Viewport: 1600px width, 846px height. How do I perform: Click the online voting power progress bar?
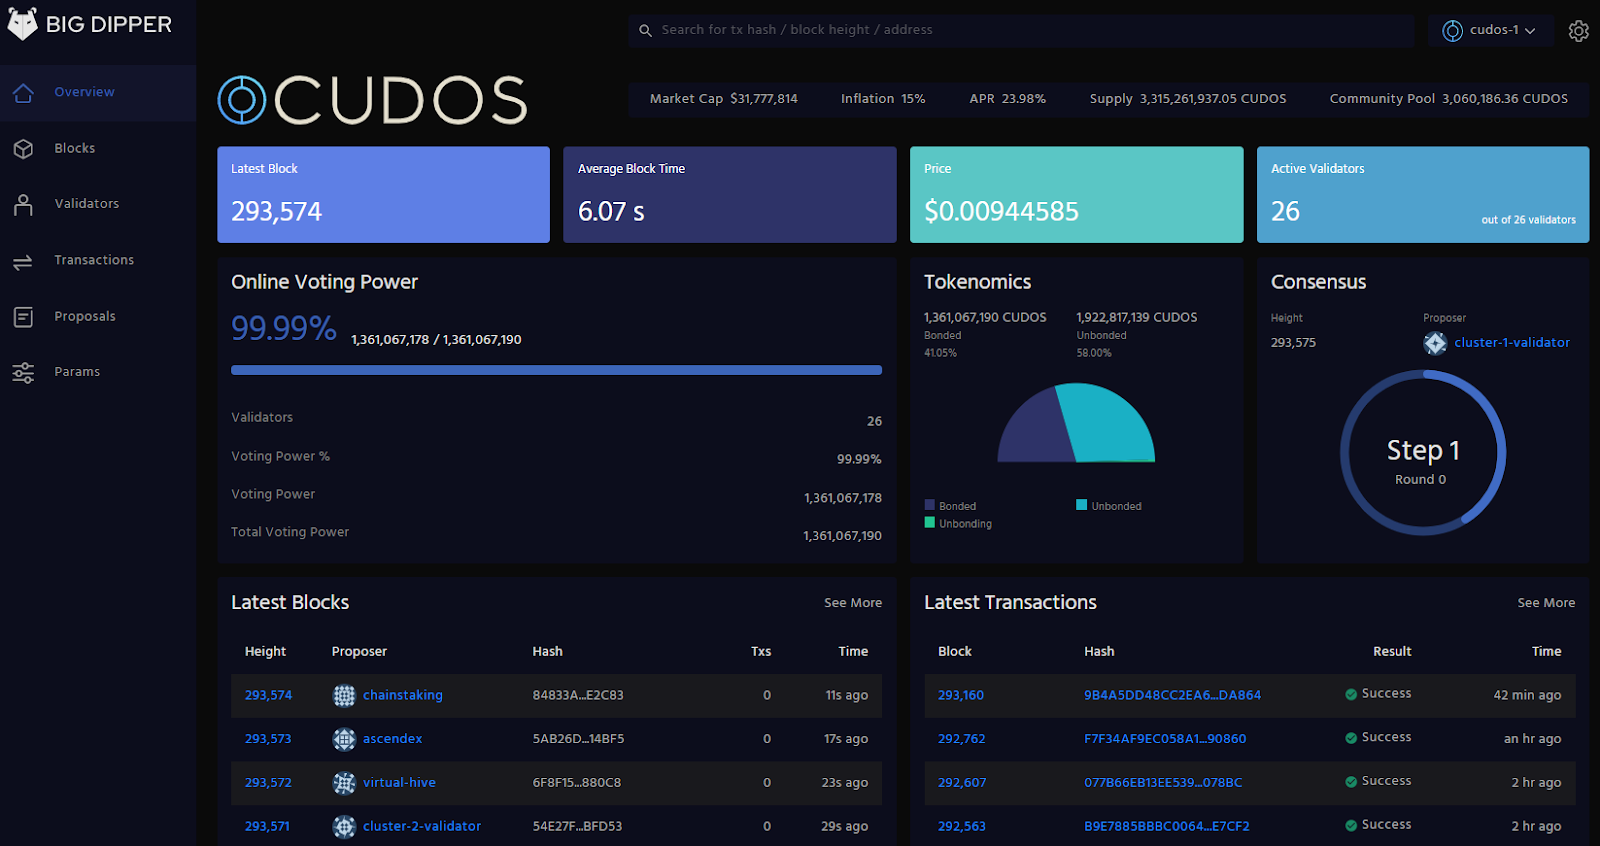click(556, 370)
